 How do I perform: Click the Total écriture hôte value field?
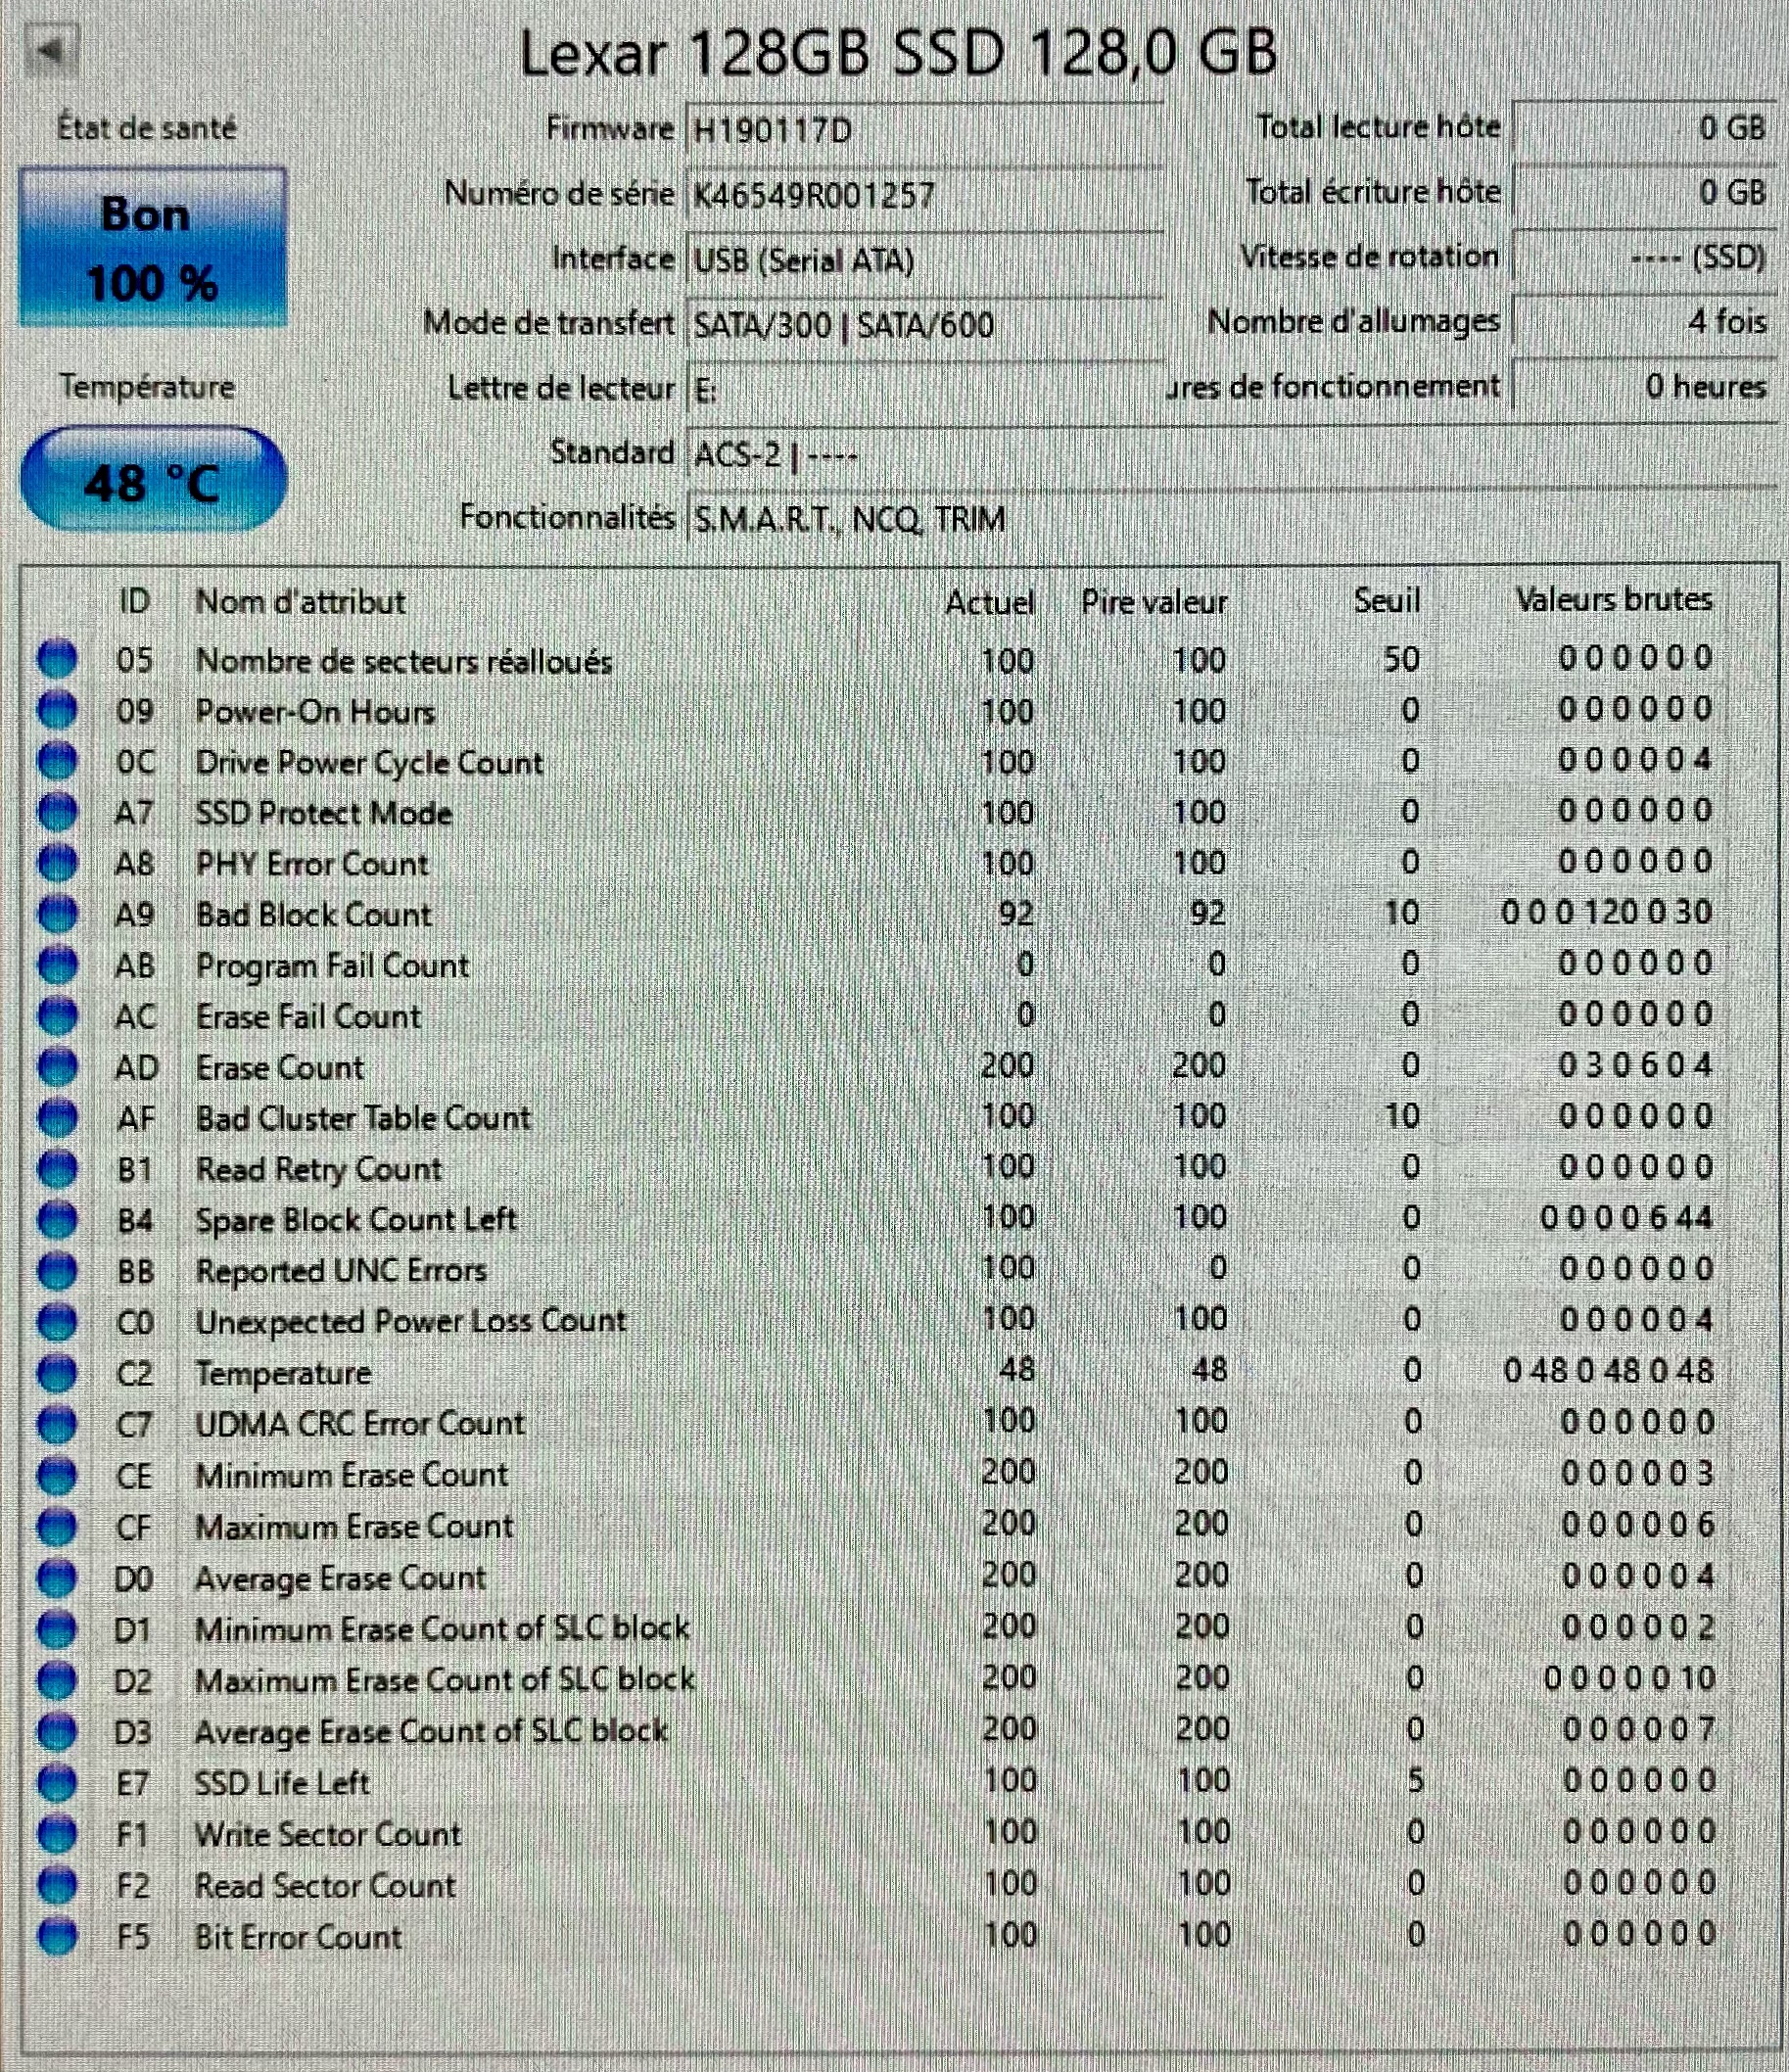click(x=1646, y=192)
